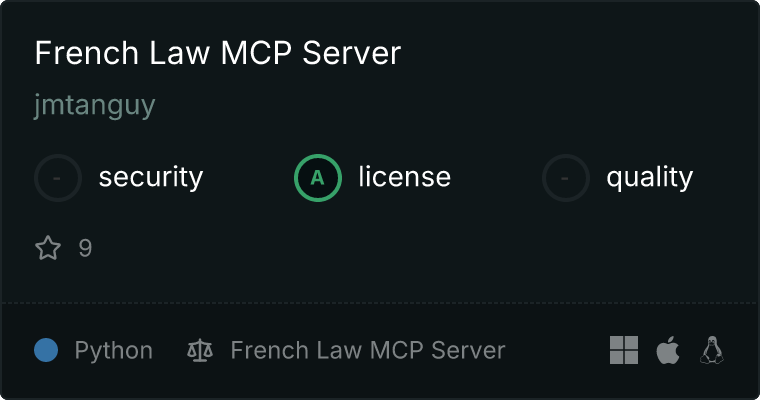Click the quality label text
The image size is (760, 400).
[649, 177]
